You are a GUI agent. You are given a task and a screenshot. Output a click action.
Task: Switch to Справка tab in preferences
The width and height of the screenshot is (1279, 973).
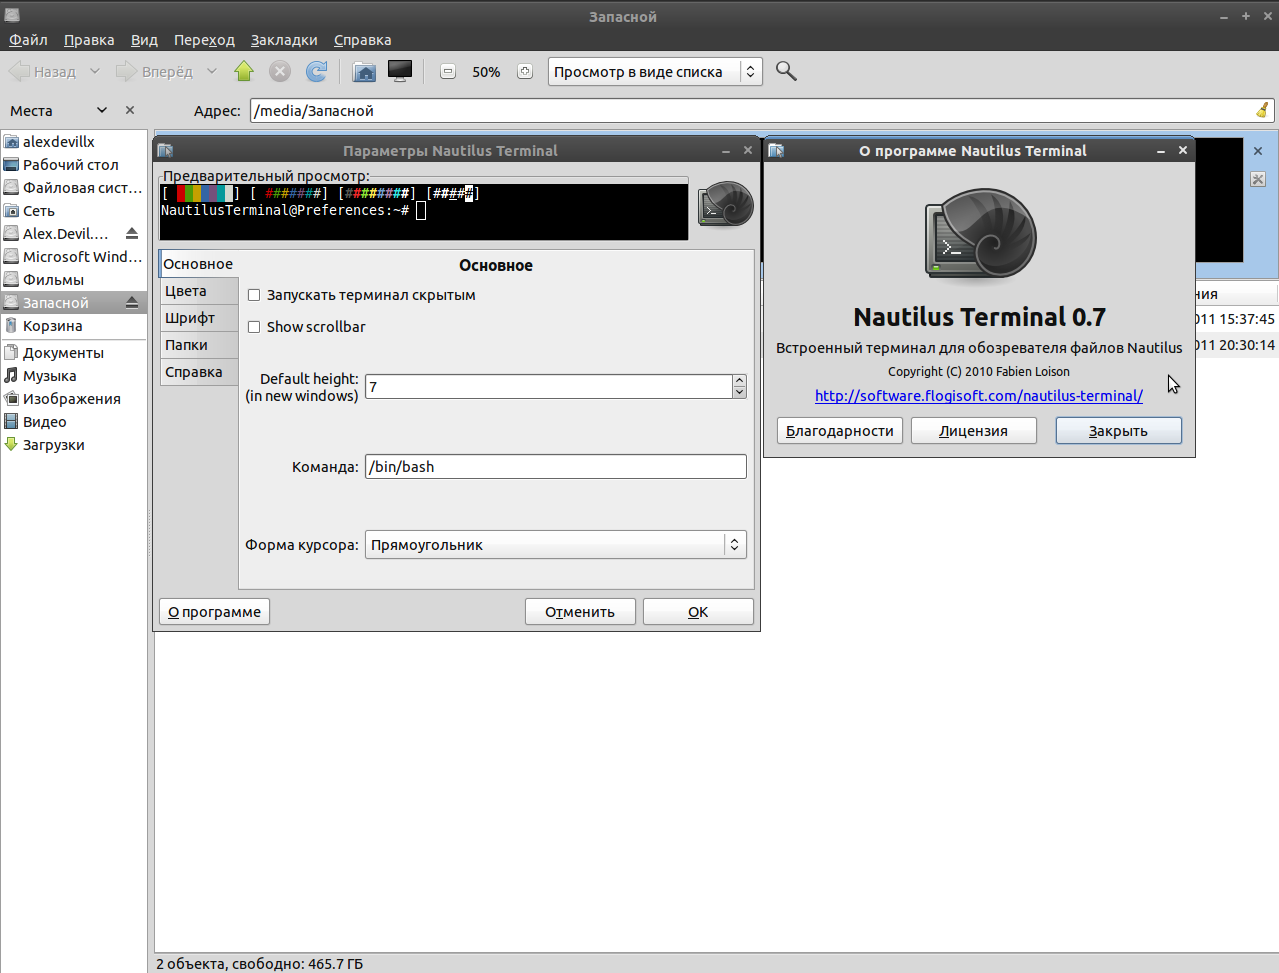tap(198, 372)
